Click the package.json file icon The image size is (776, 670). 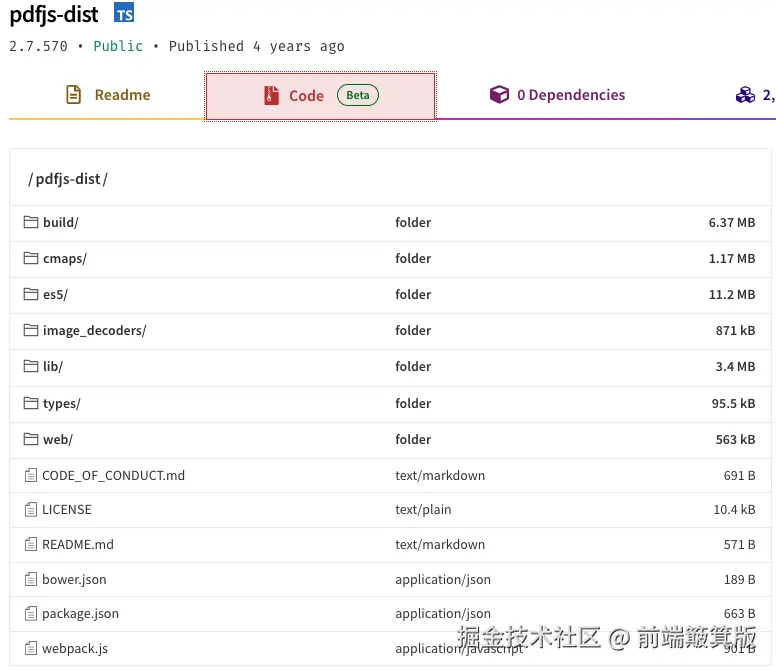[31, 614]
